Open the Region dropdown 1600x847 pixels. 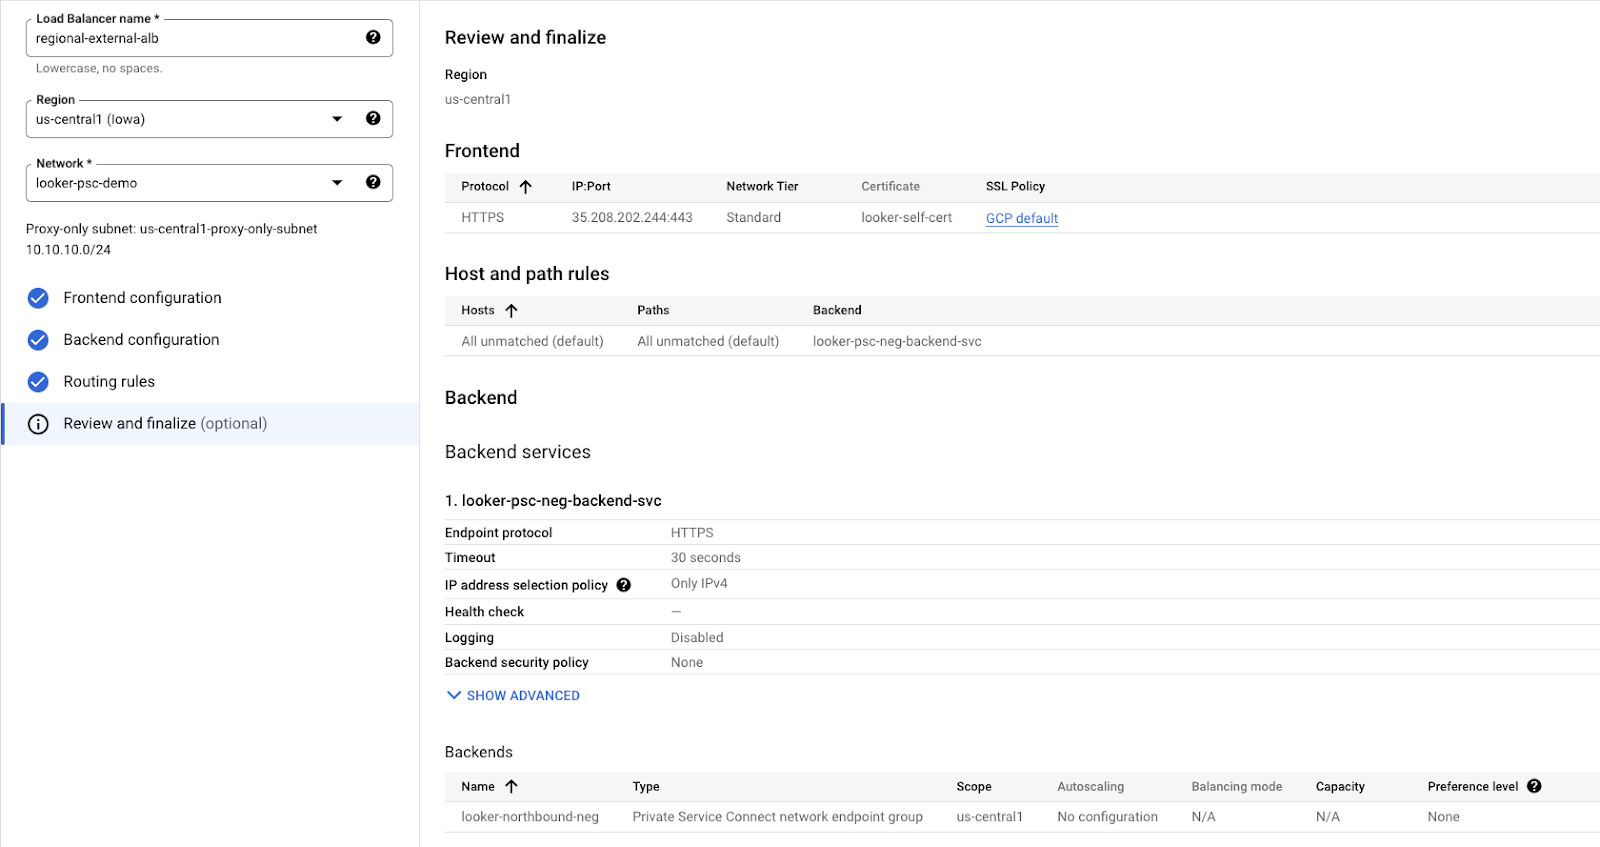pyautogui.click(x=337, y=119)
